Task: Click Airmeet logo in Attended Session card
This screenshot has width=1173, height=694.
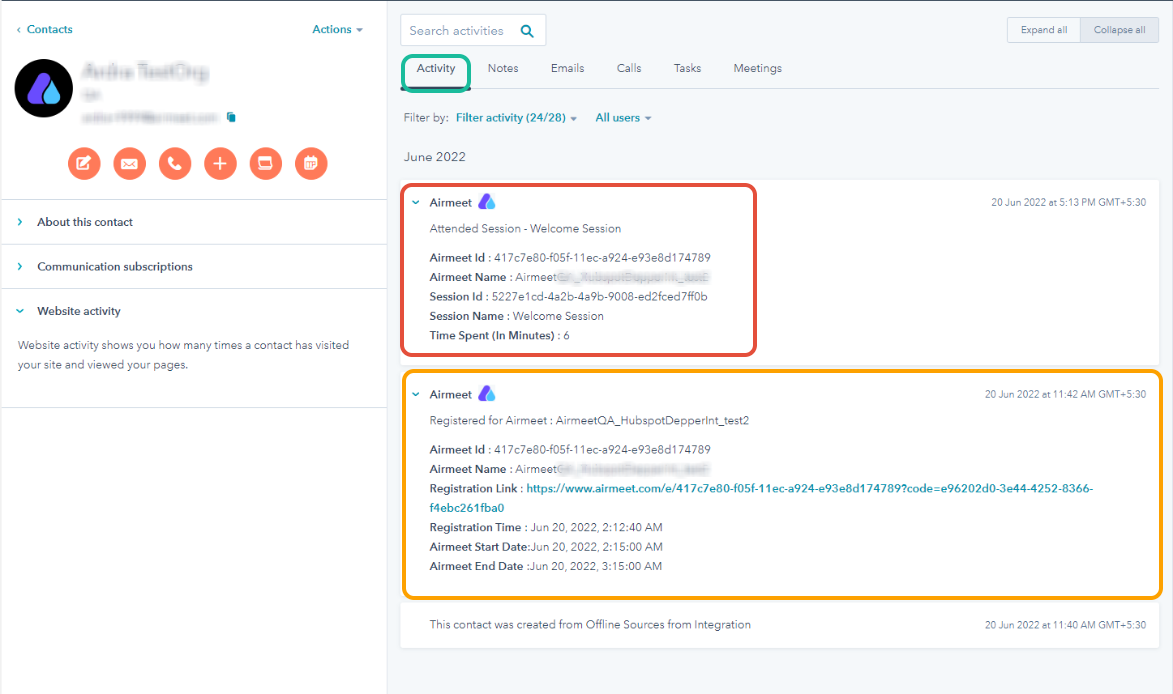Action: pos(487,202)
